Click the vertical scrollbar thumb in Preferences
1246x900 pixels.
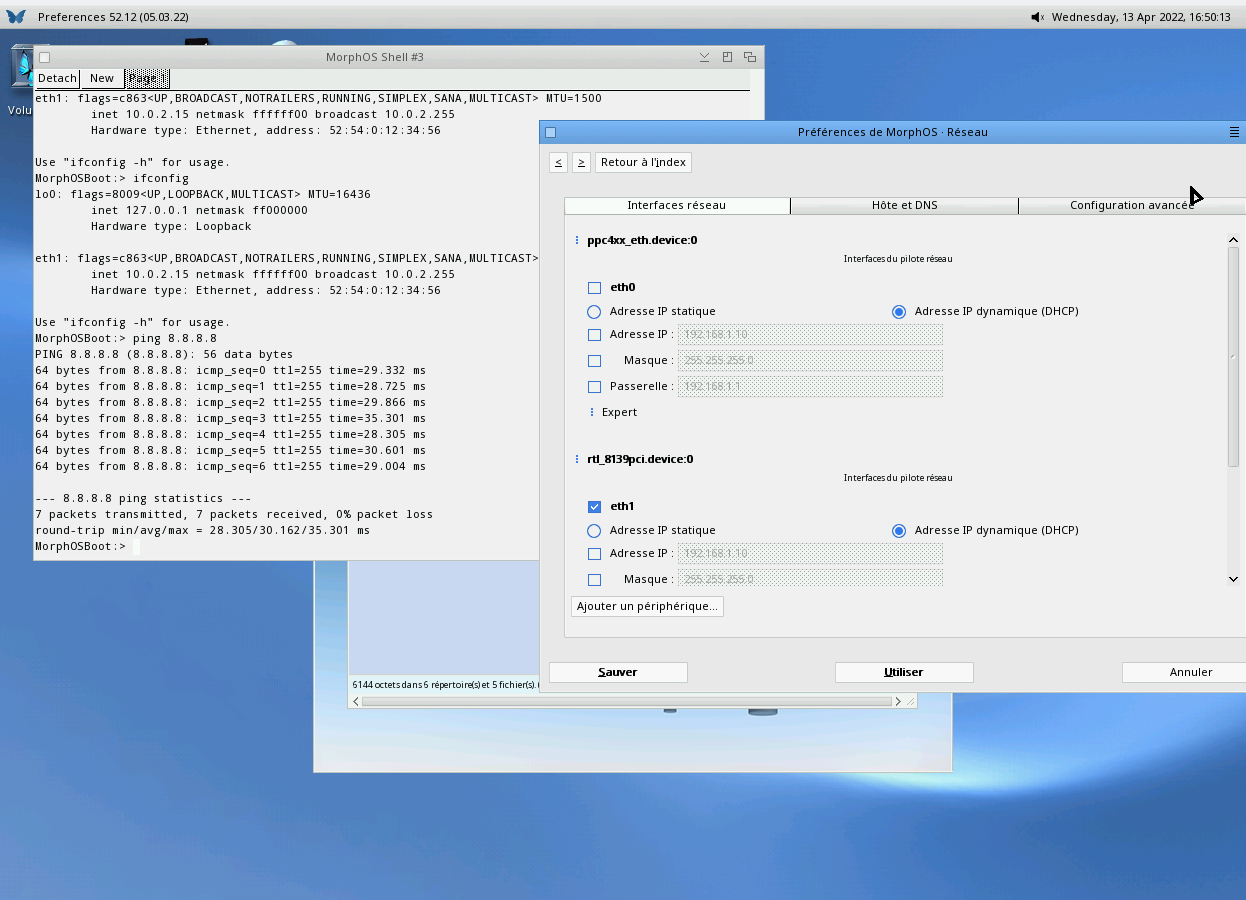pyautogui.click(x=1233, y=357)
